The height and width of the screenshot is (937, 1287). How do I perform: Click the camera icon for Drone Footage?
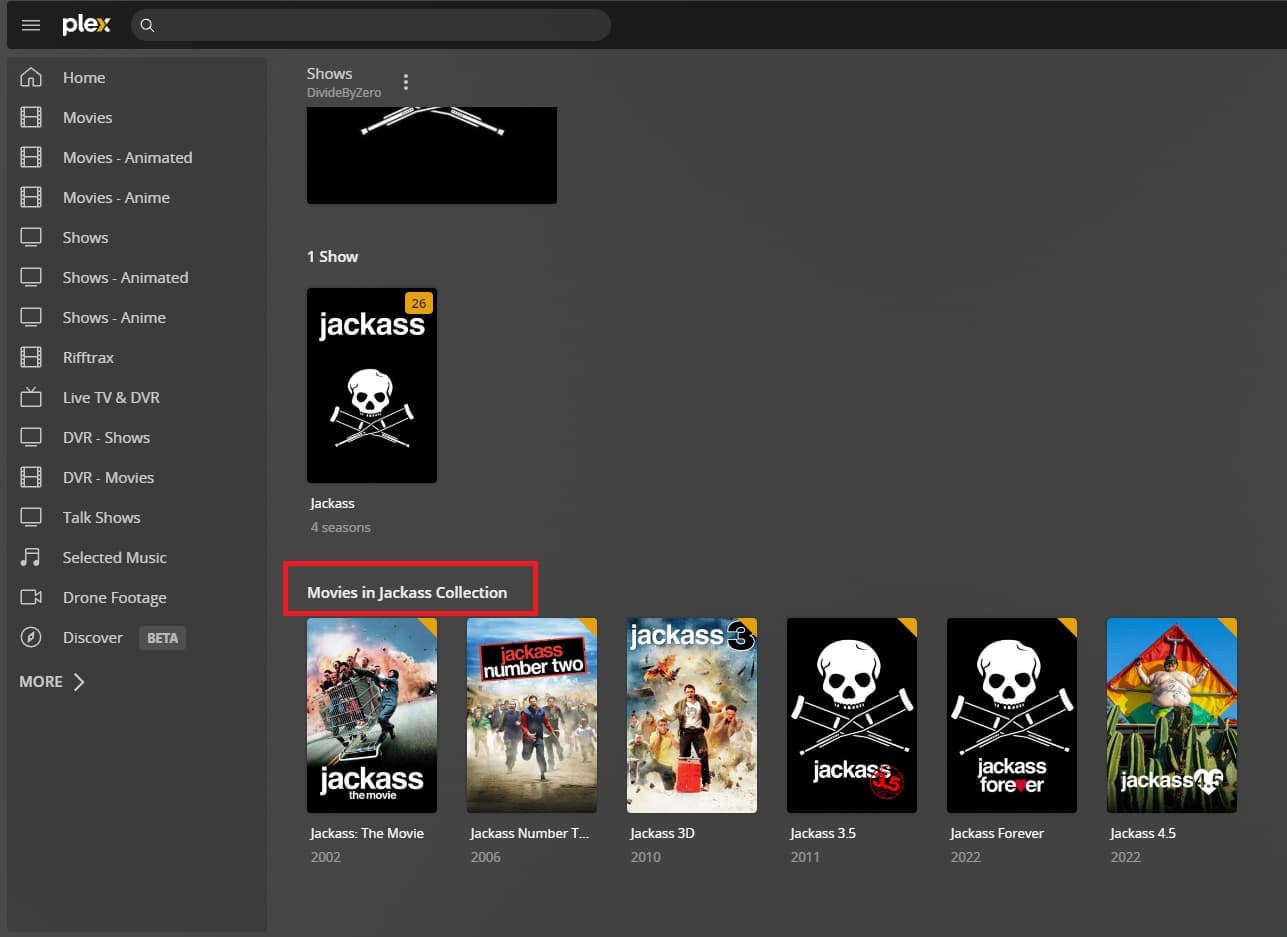tap(31, 597)
